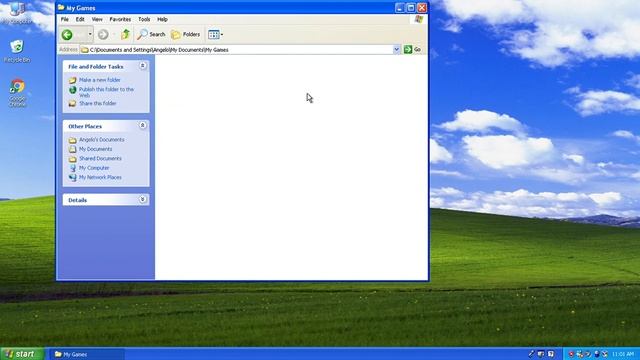Expand the Details panel
The width and height of the screenshot is (640, 360).
pyautogui.click(x=142, y=199)
